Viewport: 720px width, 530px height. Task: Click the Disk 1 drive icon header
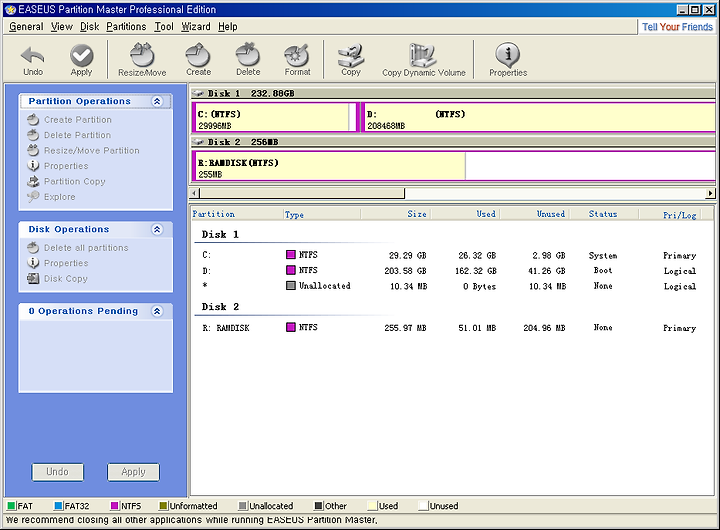[x=198, y=94]
